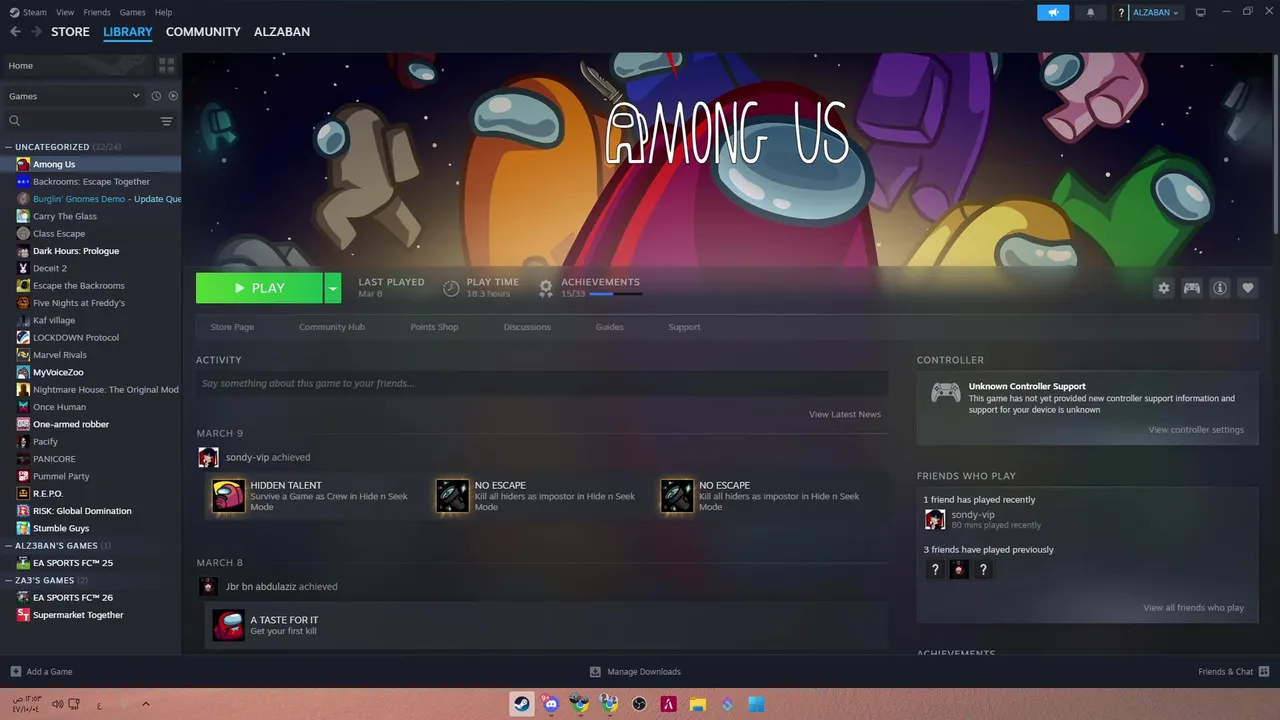Open the notifications bell
Viewport: 1280px width, 720px height.
click(x=1090, y=12)
